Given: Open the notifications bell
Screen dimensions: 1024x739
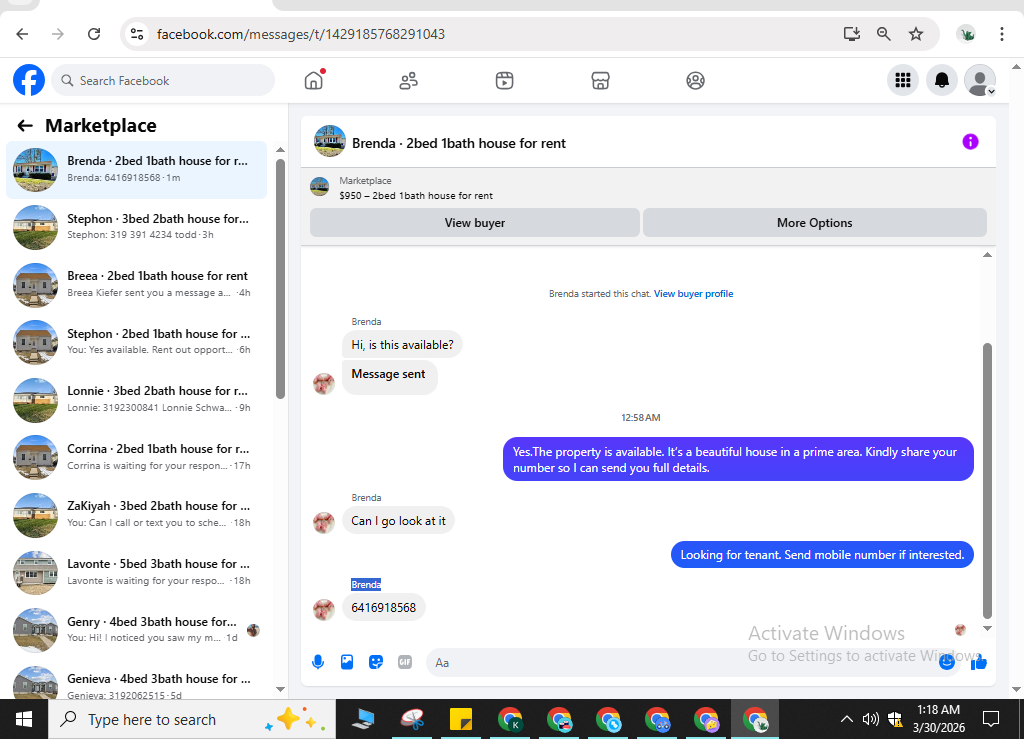Looking at the screenshot, I should click(942, 80).
